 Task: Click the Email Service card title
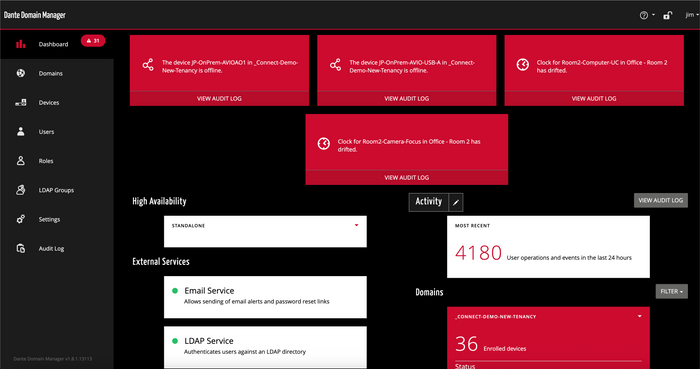(x=209, y=291)
